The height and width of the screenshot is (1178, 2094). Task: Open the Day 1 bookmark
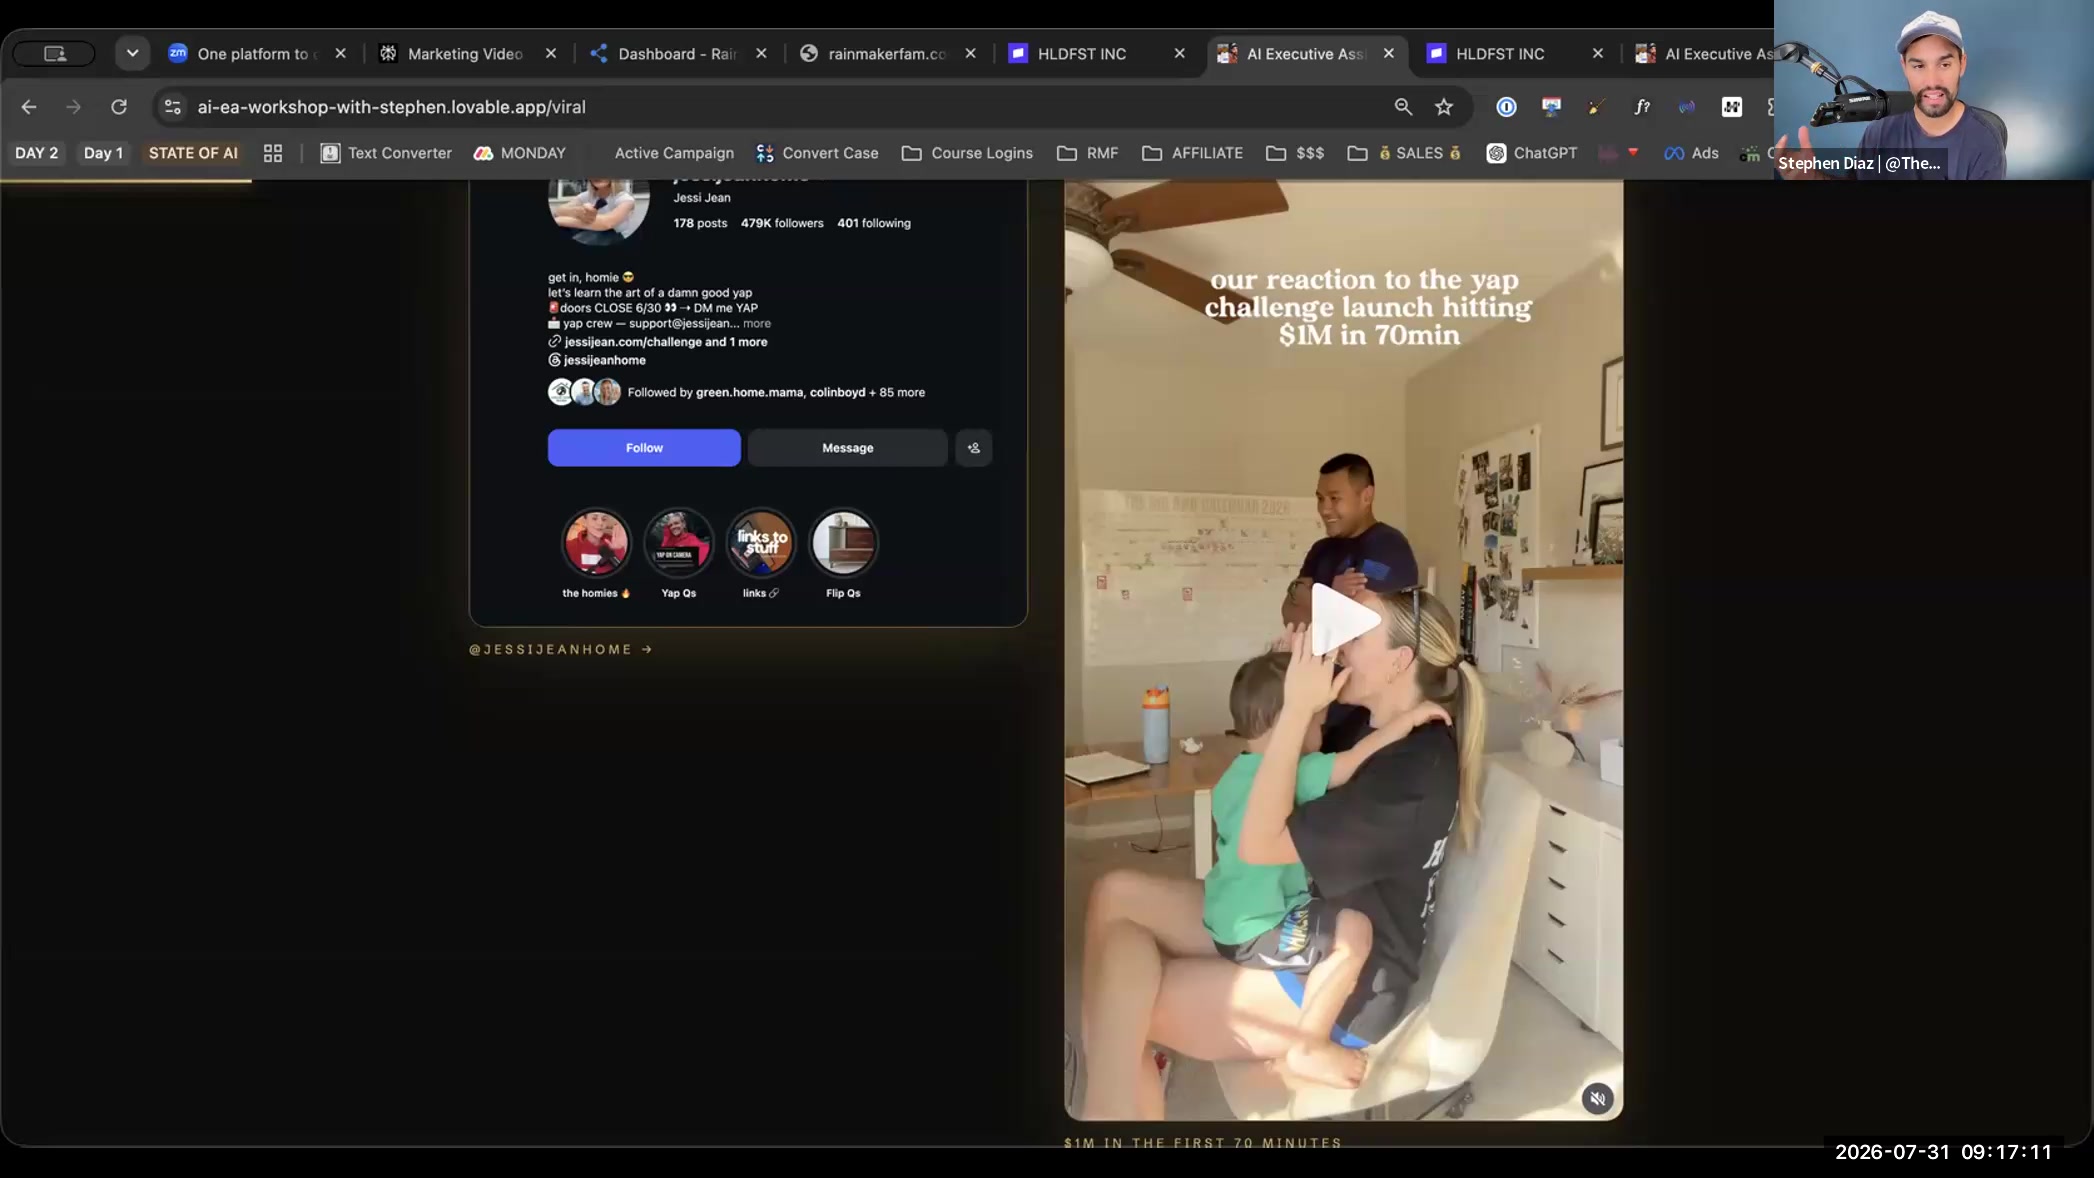tap(103, 153)
